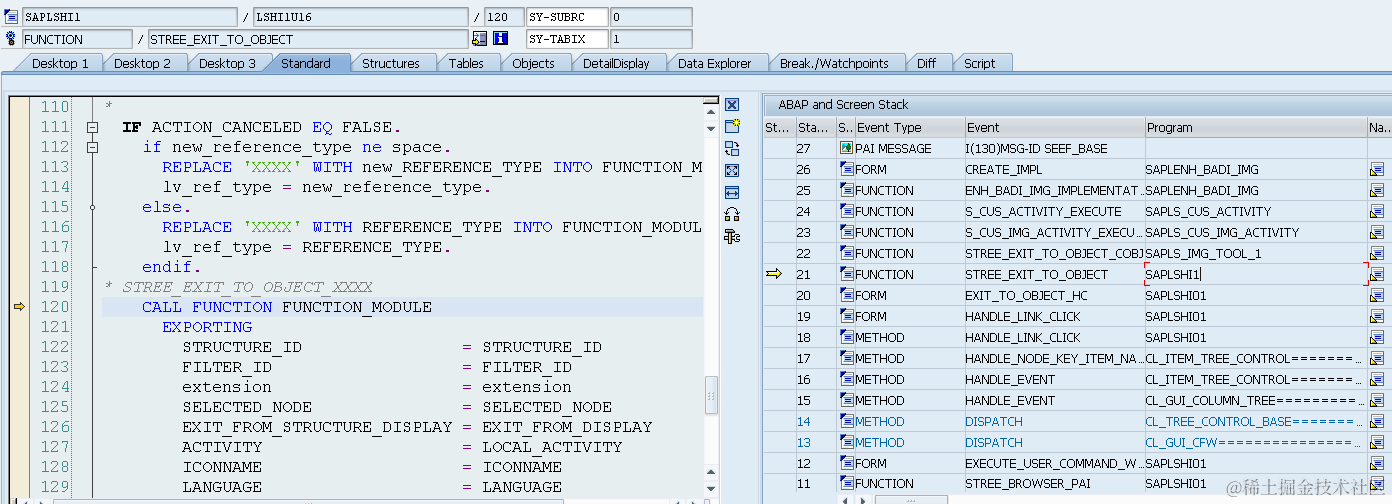The height and width of the screenshot is (504, 1392).
Task: Click the New Tool icon with yellow star
Action: tap(732, 126)
